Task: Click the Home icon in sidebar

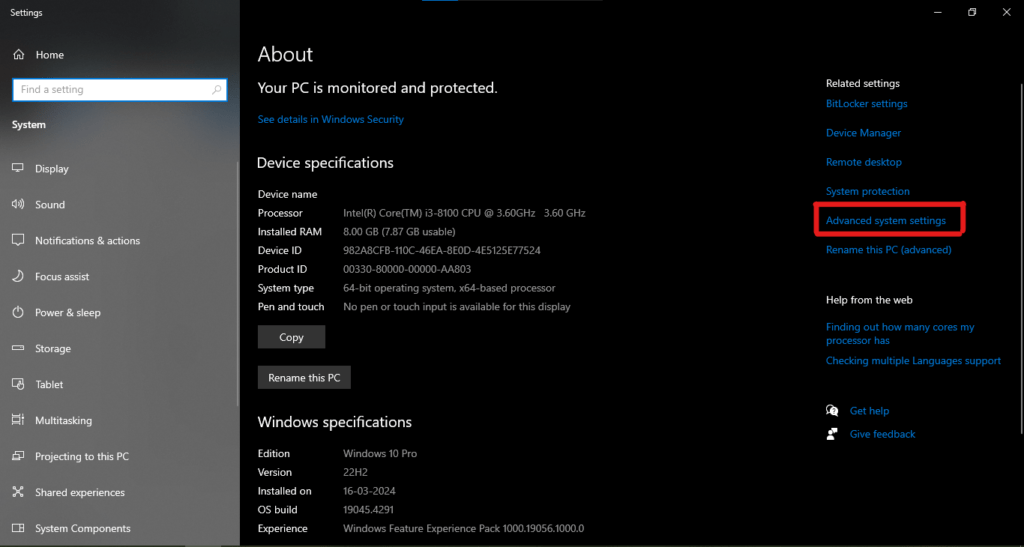Action: (18, 55)
